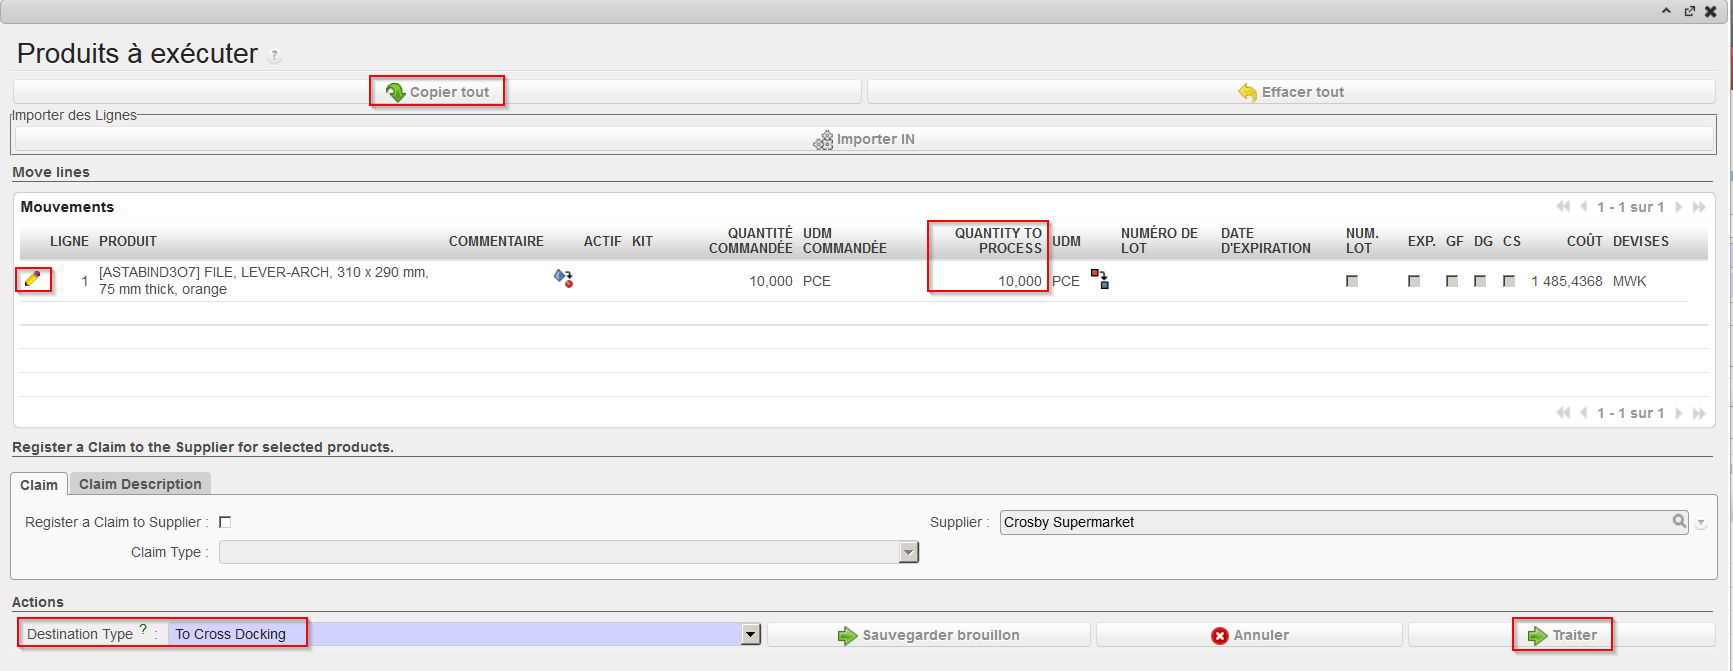This screenshot has width=1733, height=671.
Task: Select the Claim tab
Action: pos(39,485)
